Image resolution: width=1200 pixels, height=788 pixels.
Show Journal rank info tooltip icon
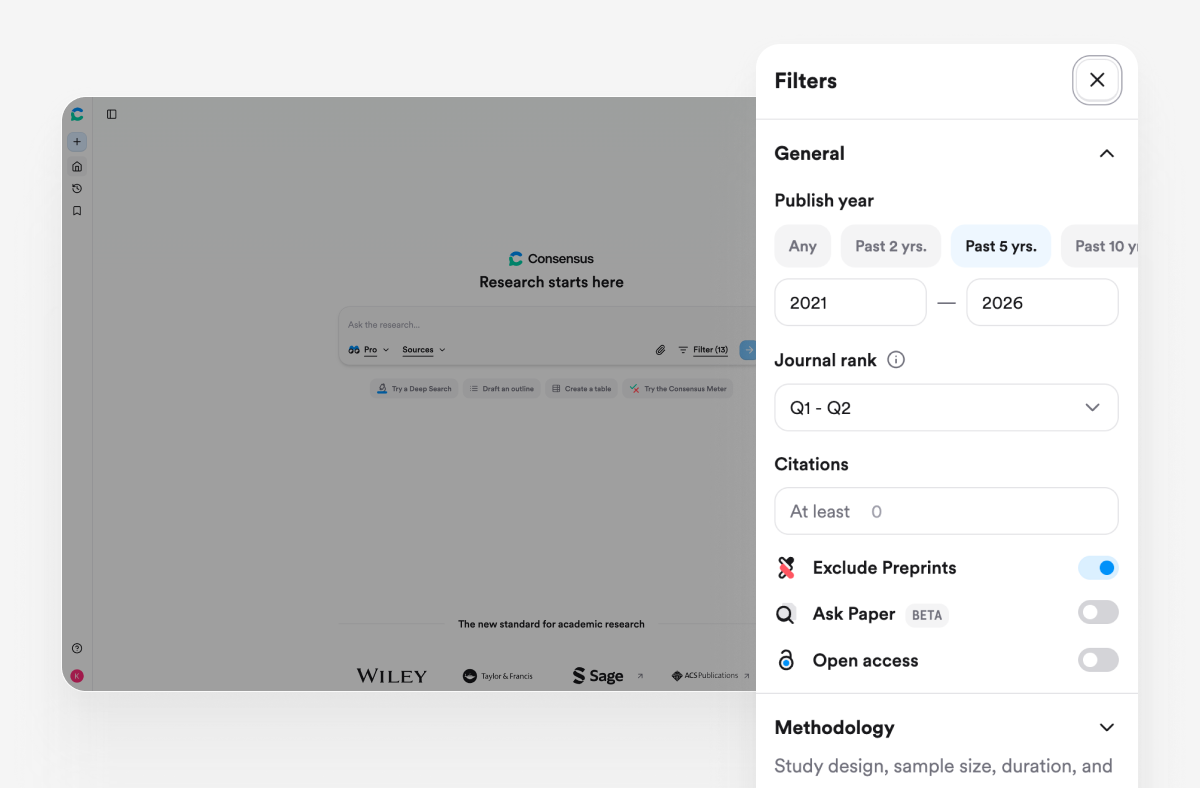(x=896, y=360)
